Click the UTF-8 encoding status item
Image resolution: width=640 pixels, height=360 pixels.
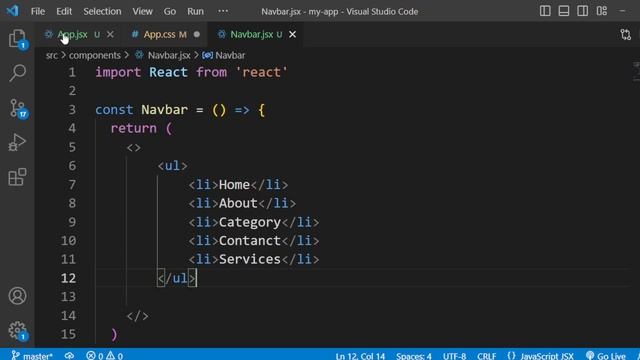tap(454, 356)
